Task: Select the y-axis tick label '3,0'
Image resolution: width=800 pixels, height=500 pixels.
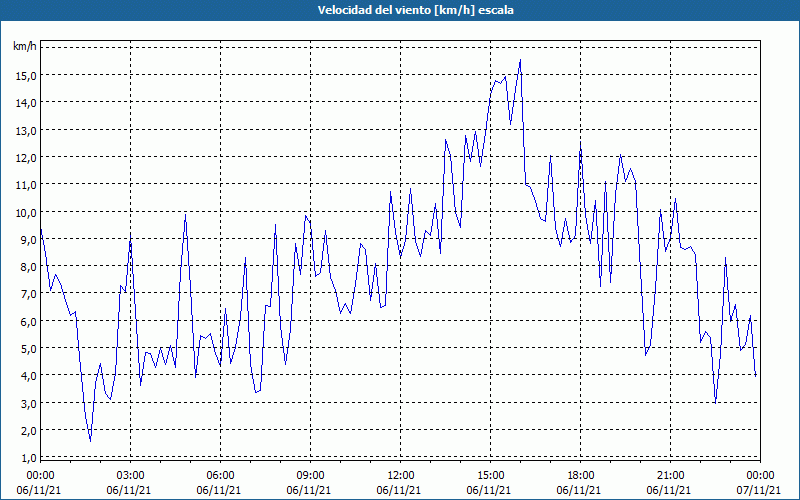Action: tap(28, 403)
